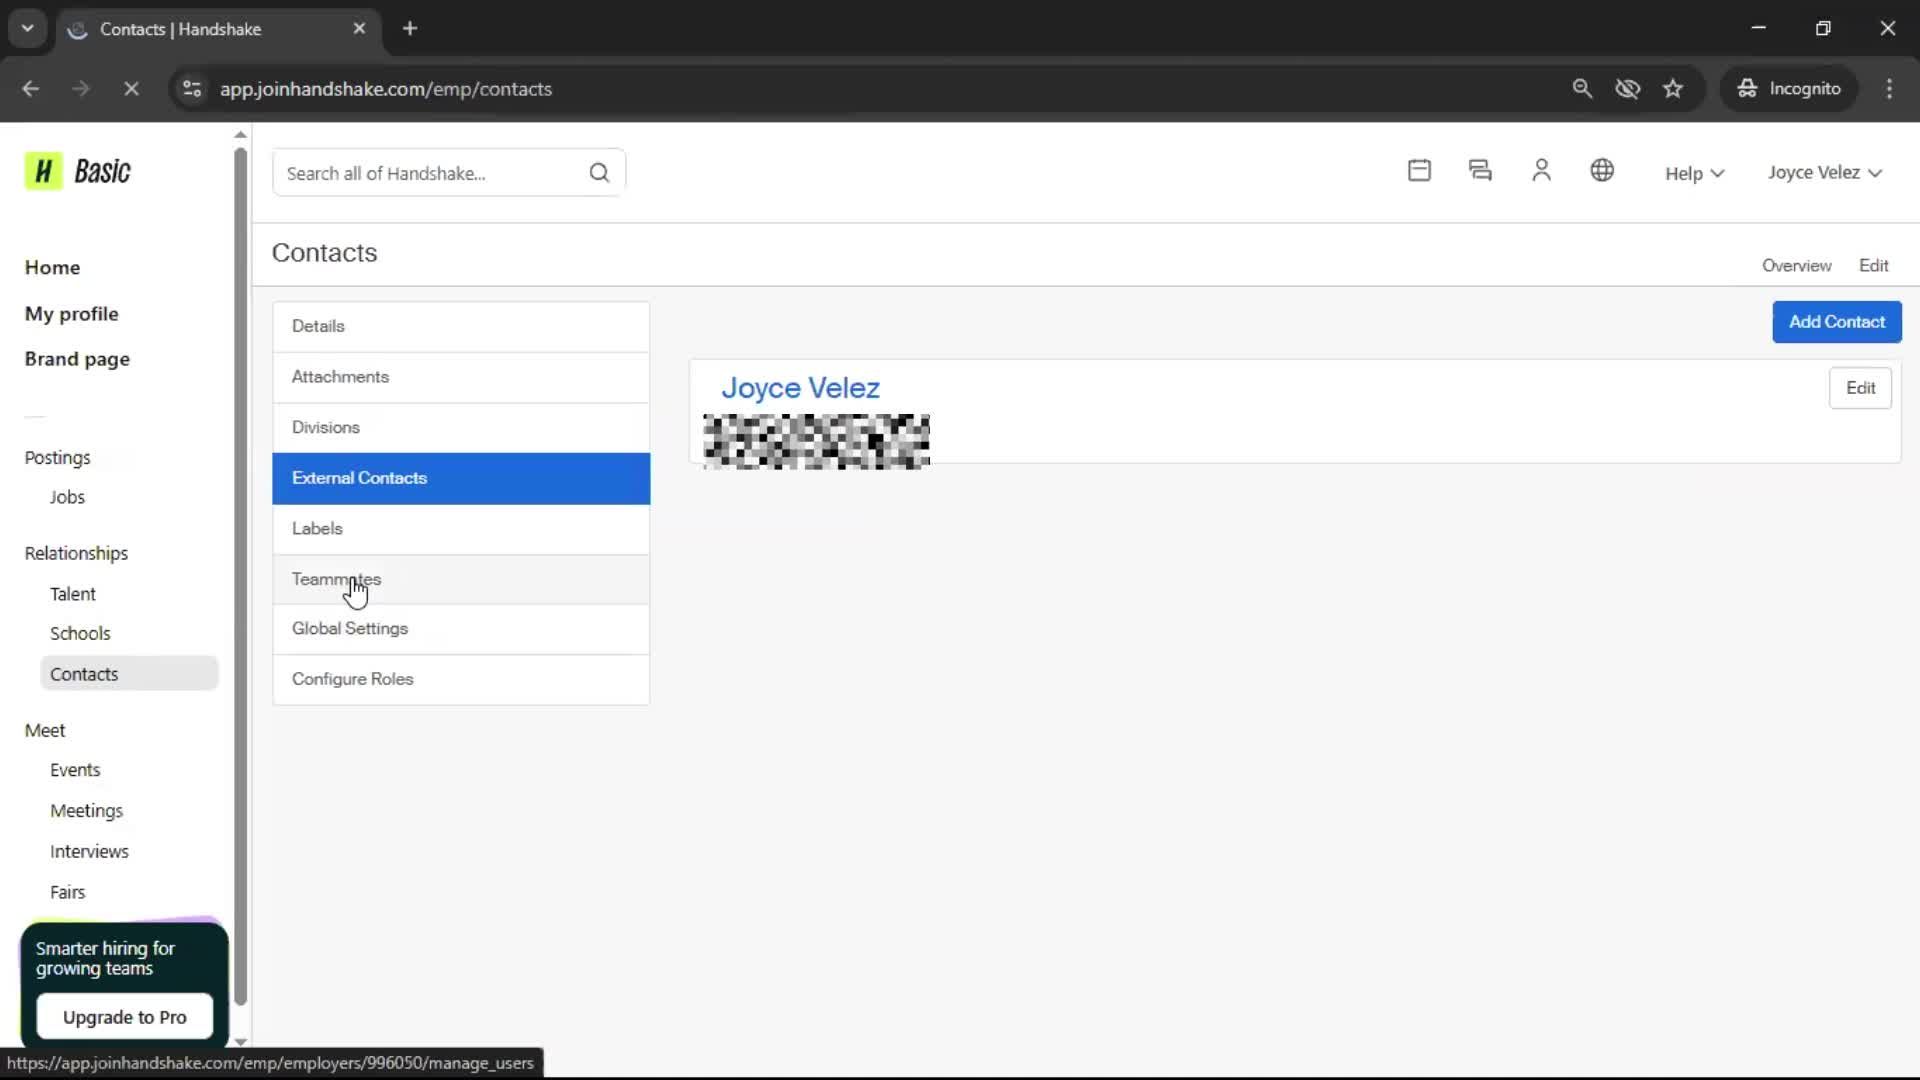Click the Relationships section label
Viewport: 1920px width, 1080px height.
pyautogui.click(x=76, y=554)
